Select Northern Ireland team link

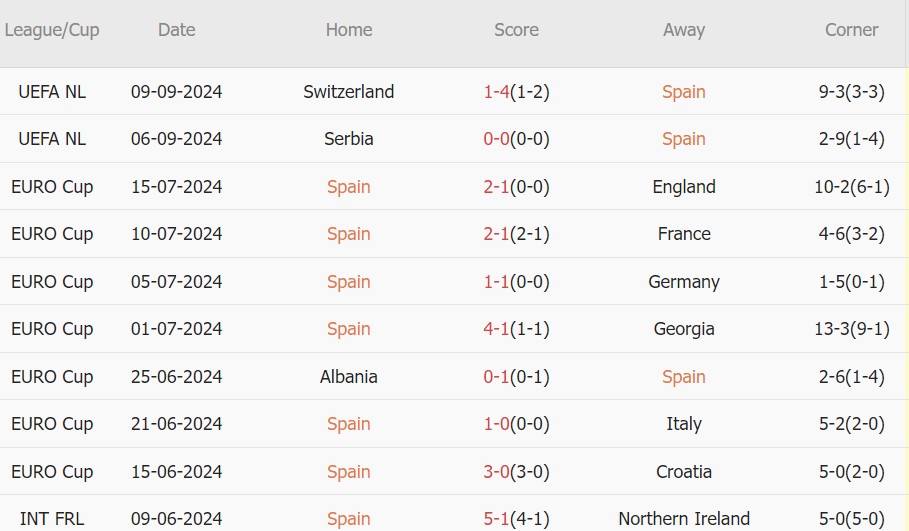pyautogui.click(x=684, y=519)
